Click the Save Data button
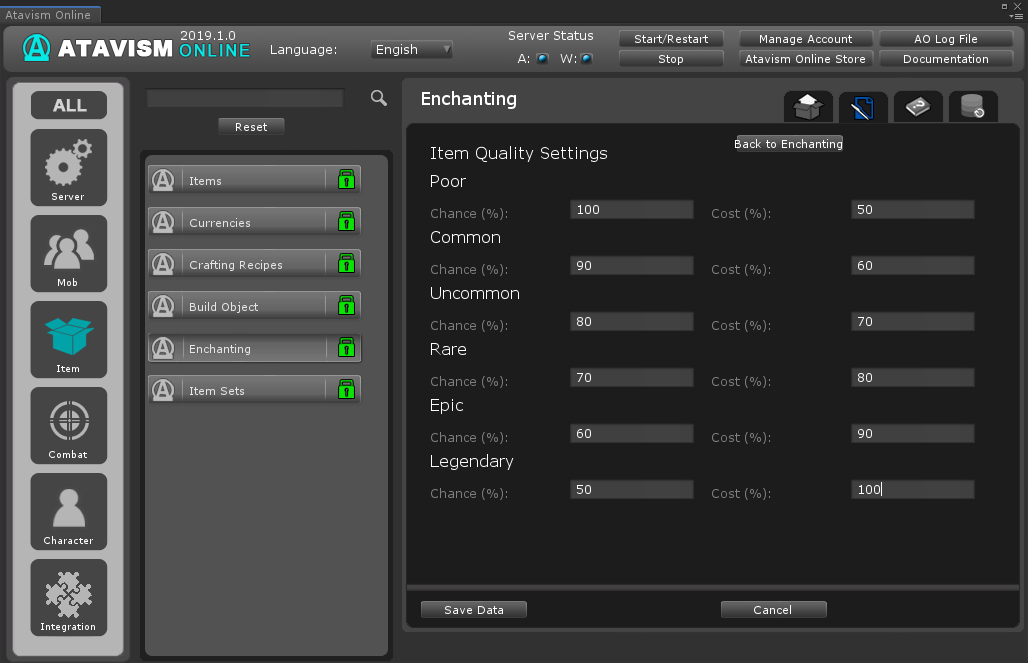The width and height of the screenshot is (1028, 663). [x=473, y=609]
